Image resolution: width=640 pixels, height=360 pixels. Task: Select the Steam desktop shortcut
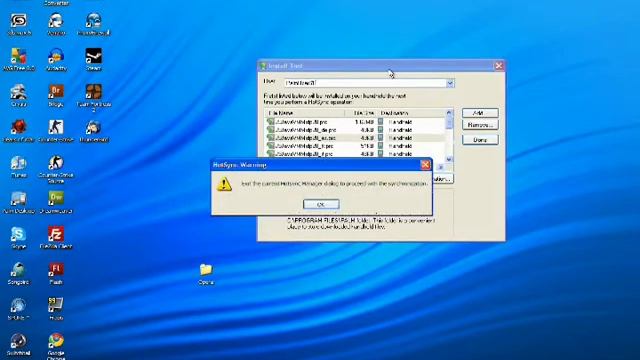tap(93, 60)
